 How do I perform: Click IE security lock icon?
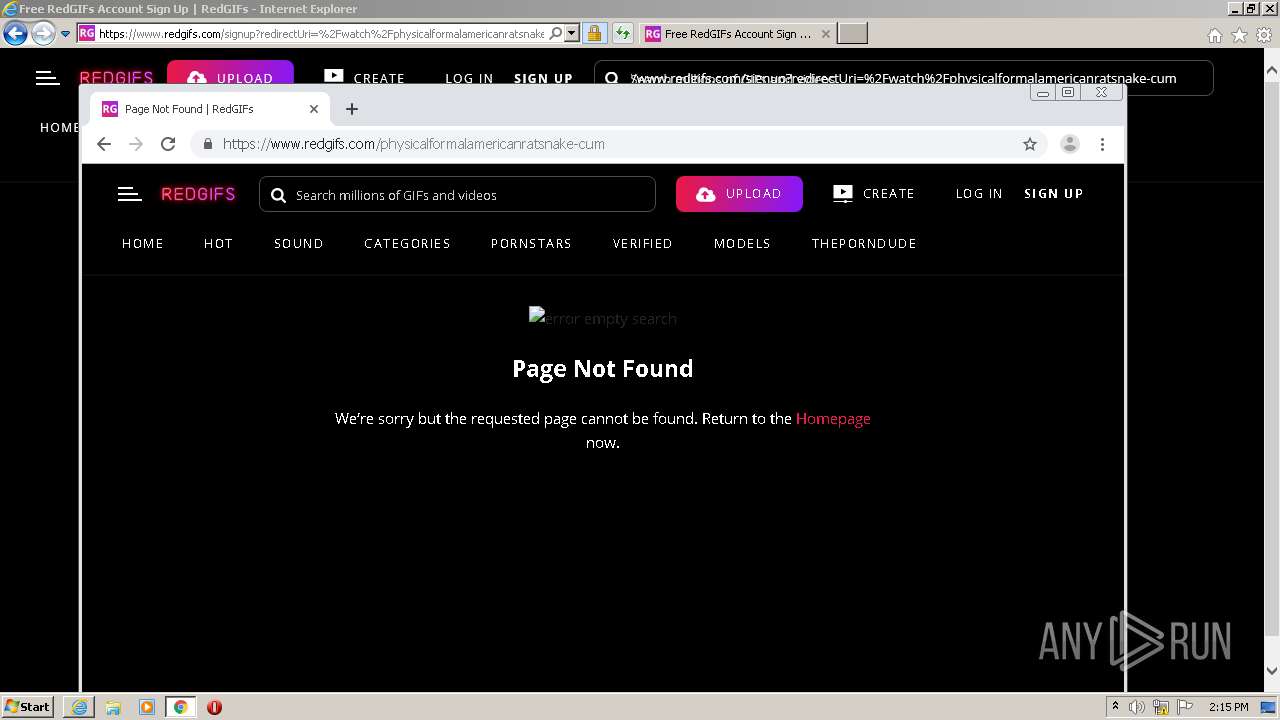click(x=594, y=34)
